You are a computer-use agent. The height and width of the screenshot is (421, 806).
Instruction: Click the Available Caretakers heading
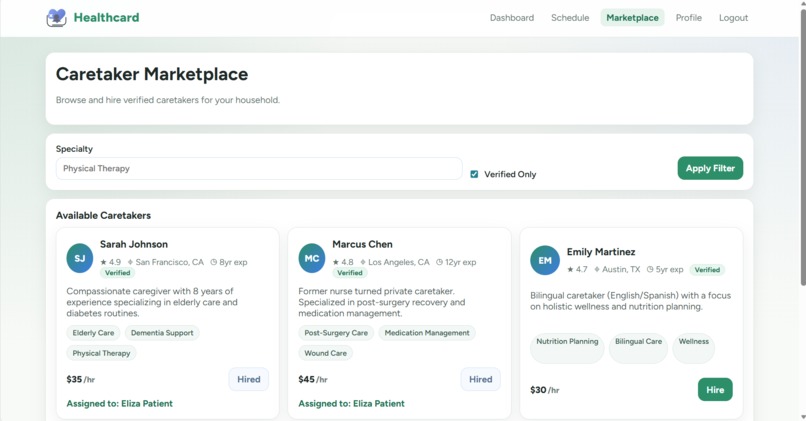(x=103, y=215)
